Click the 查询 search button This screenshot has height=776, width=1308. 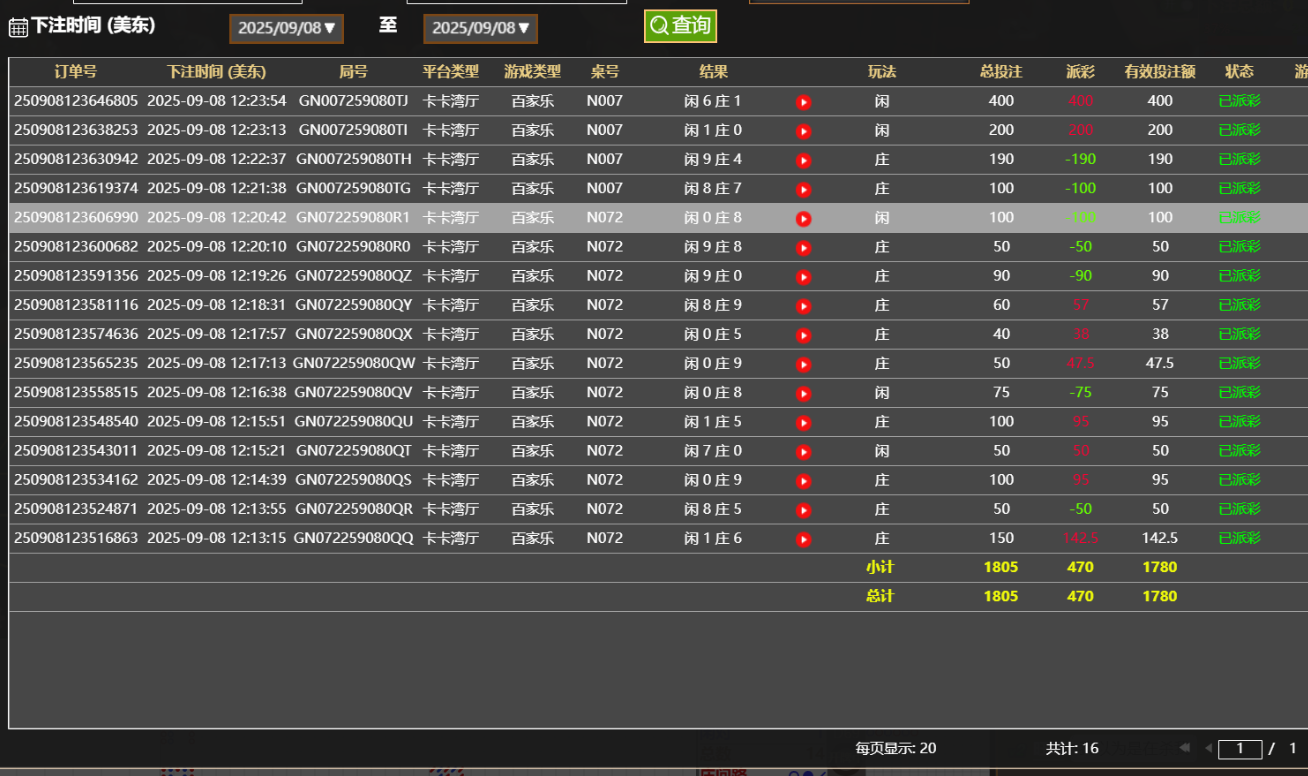(x=680, y=26)
